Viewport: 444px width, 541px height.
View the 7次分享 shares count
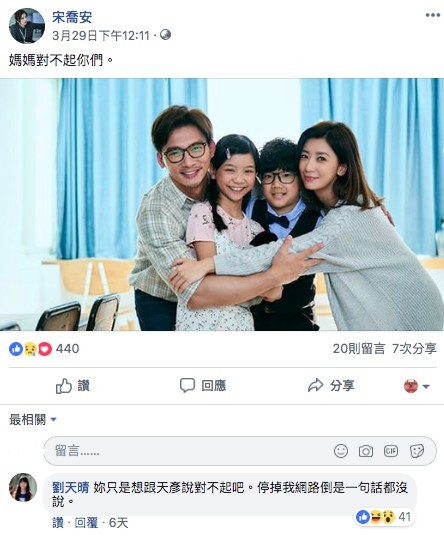pyautogui.click(x=414, y=349)
